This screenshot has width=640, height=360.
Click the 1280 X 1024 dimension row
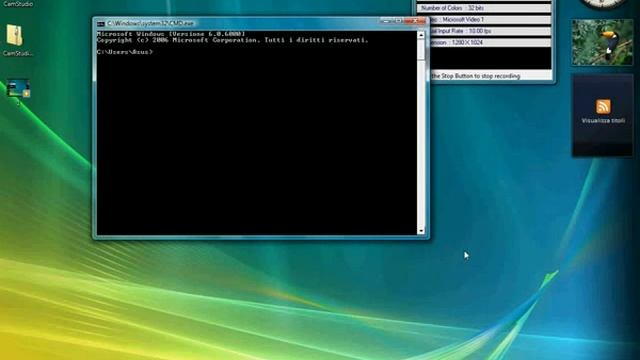(x=490, y=42)
